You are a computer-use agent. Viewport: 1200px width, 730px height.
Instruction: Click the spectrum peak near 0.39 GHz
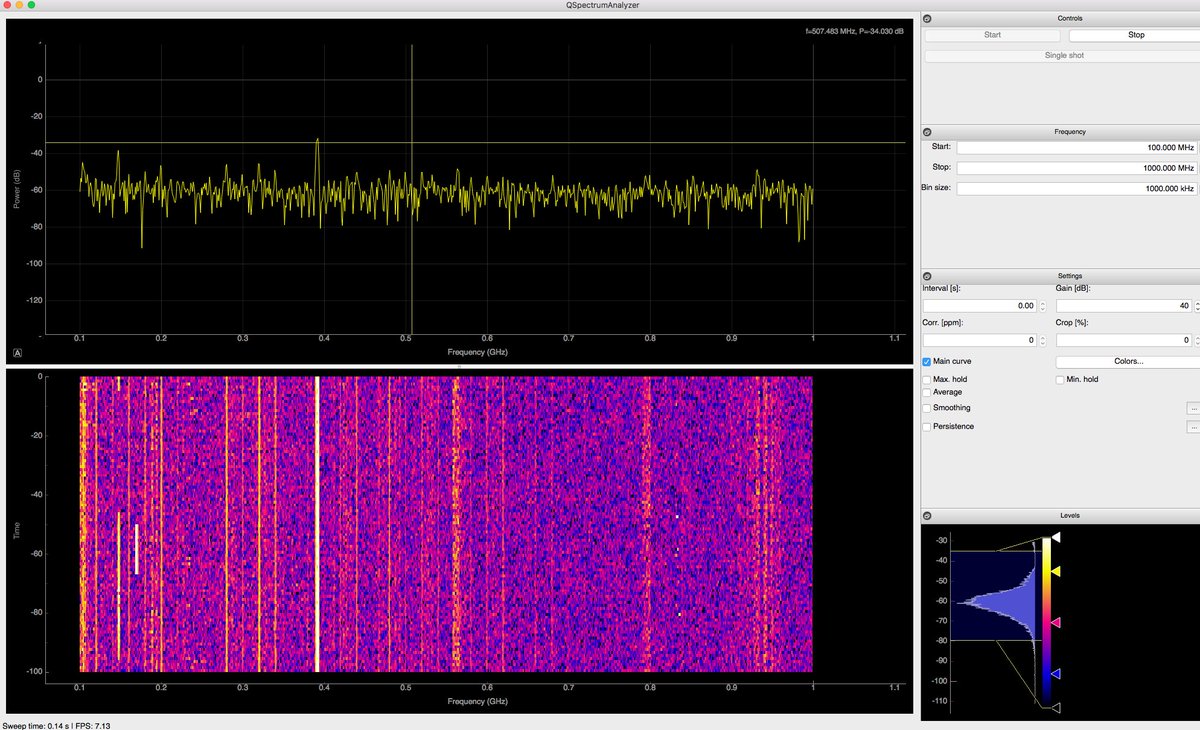(317, 141)
